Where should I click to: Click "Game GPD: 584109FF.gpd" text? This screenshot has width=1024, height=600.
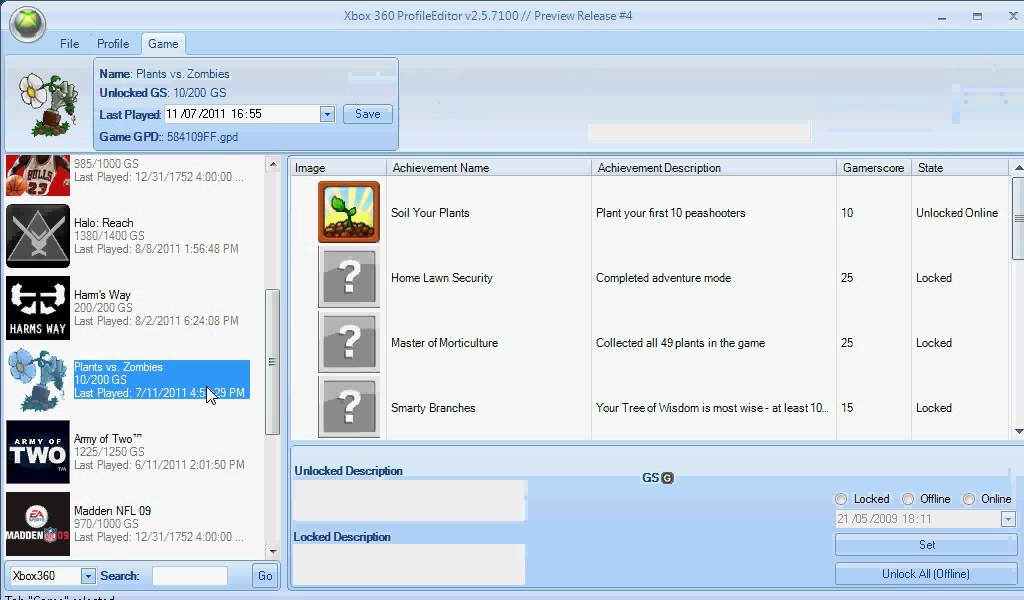168,137
